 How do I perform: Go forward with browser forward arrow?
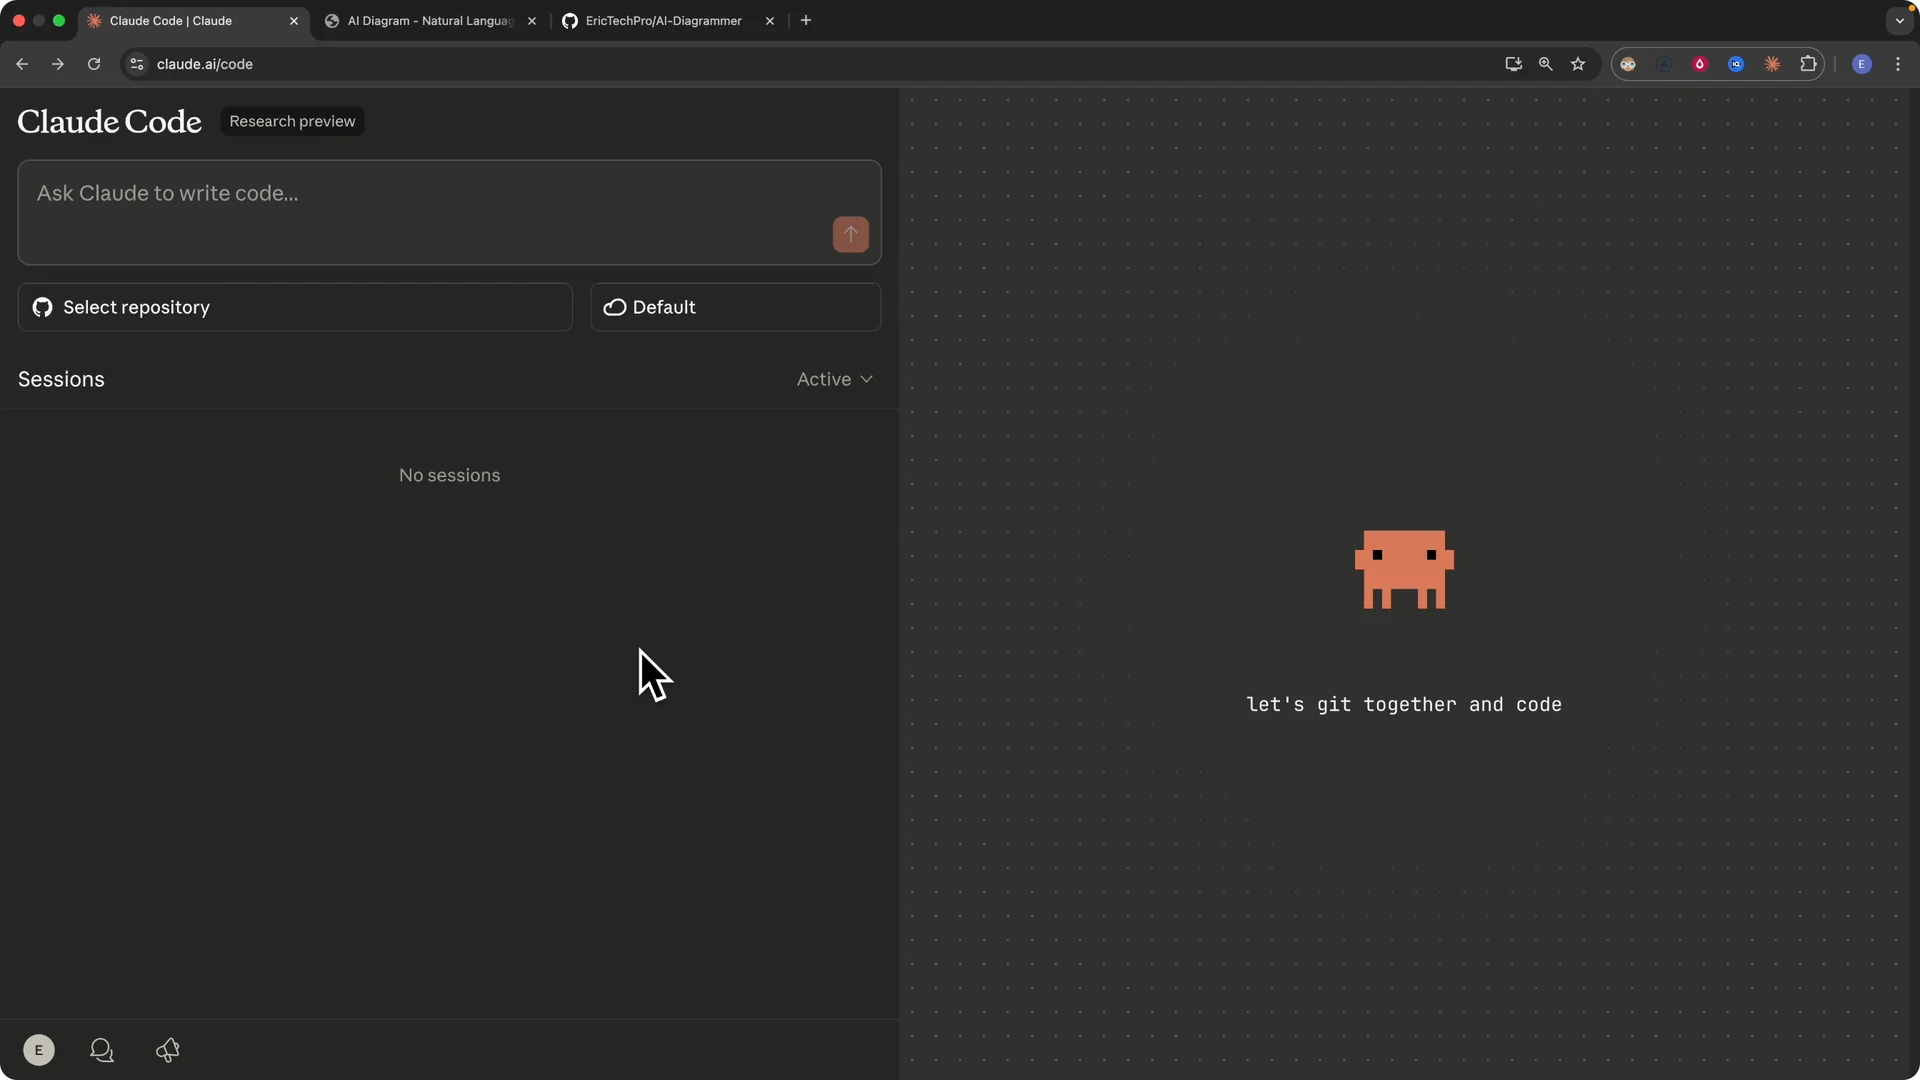(x=58, y=64)
